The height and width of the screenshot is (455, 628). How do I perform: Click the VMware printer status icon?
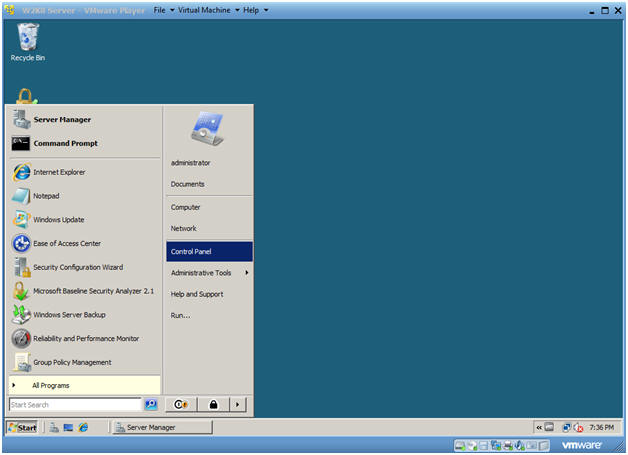[508, 445]
